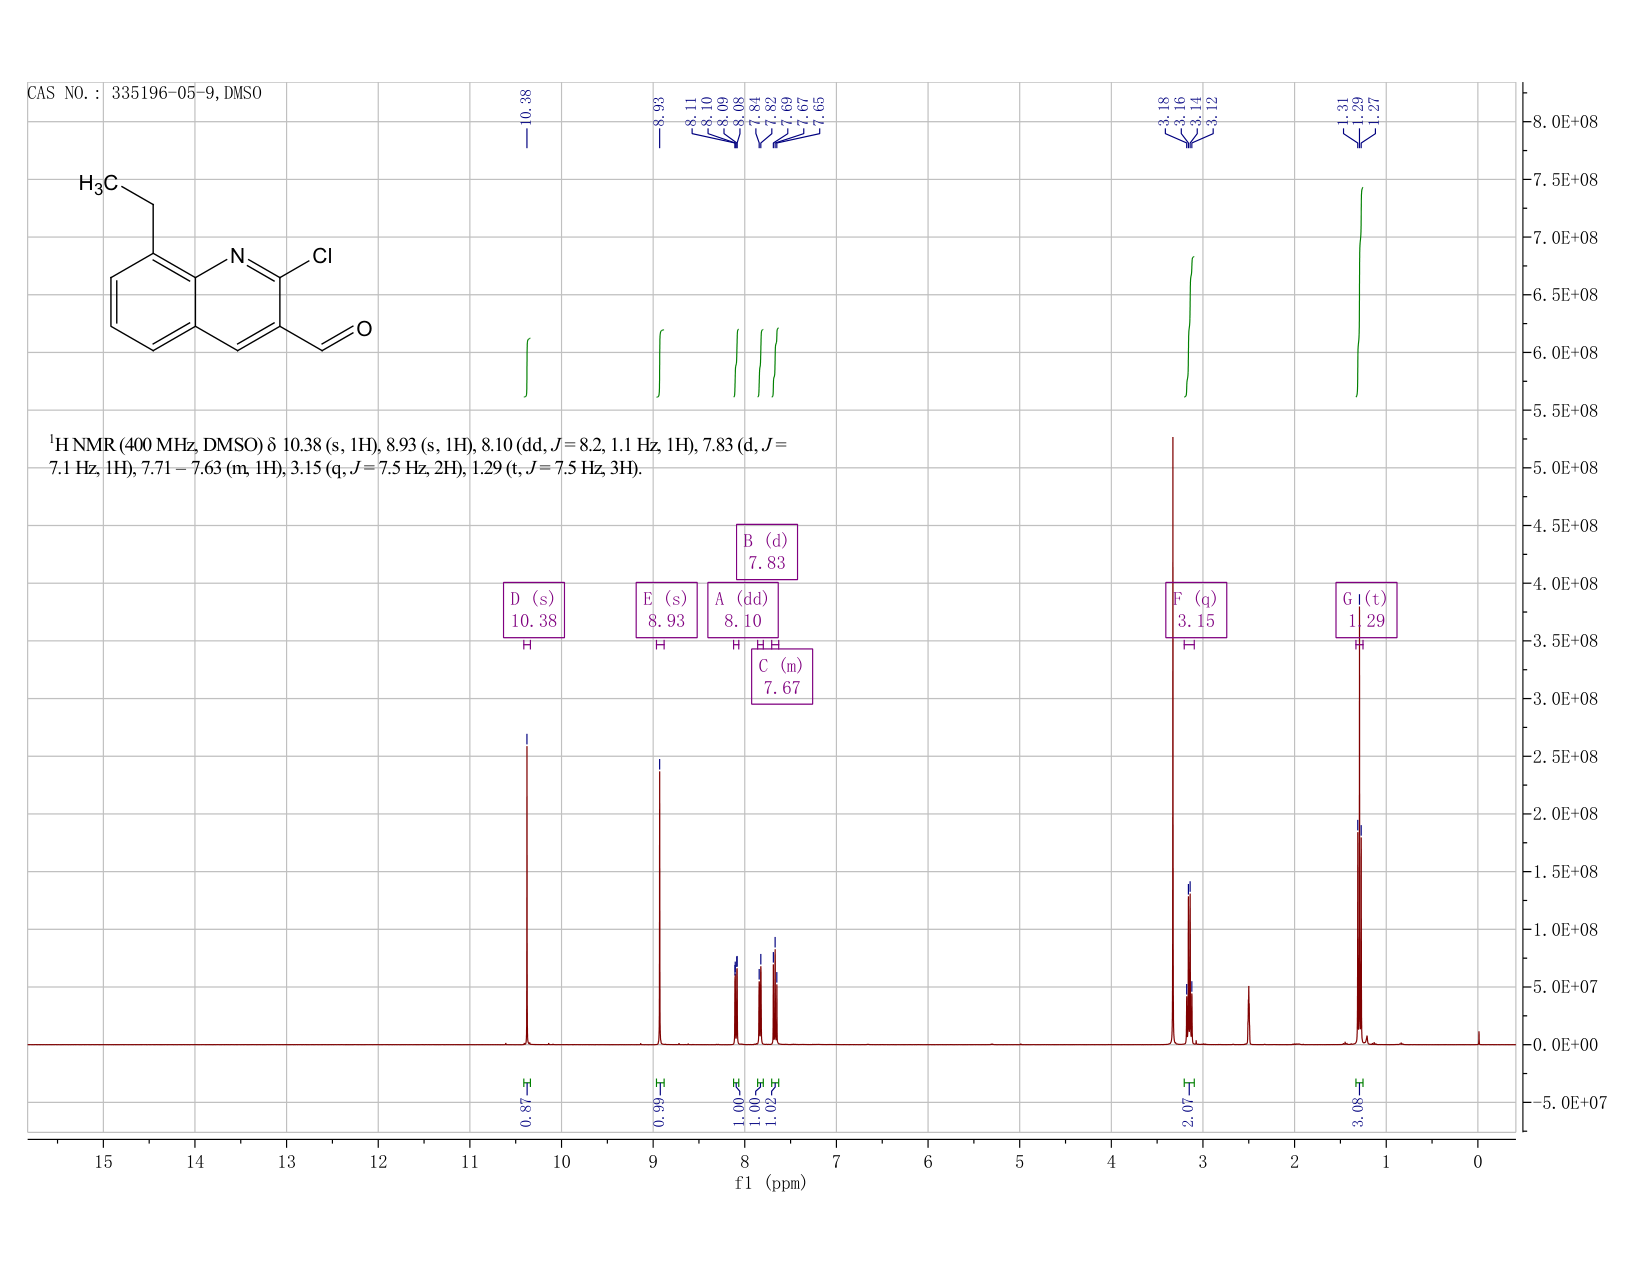Select the G (t) 1.29 multiplet box

(1366, 610)
